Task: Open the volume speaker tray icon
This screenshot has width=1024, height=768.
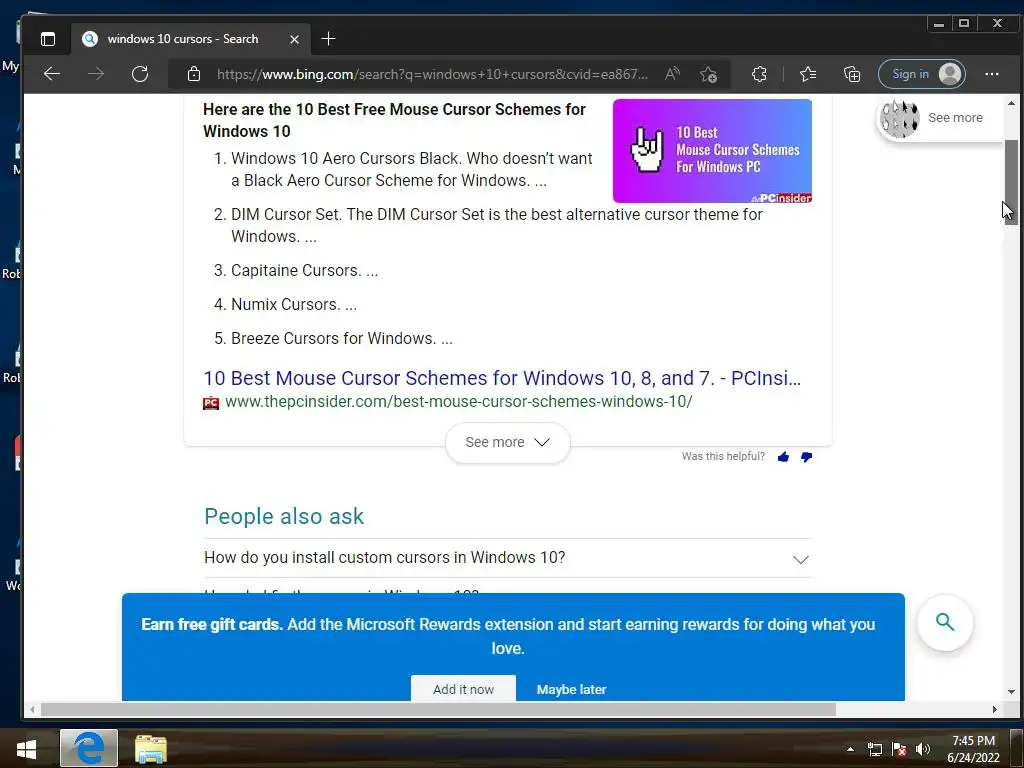Action: click(923, 749)
